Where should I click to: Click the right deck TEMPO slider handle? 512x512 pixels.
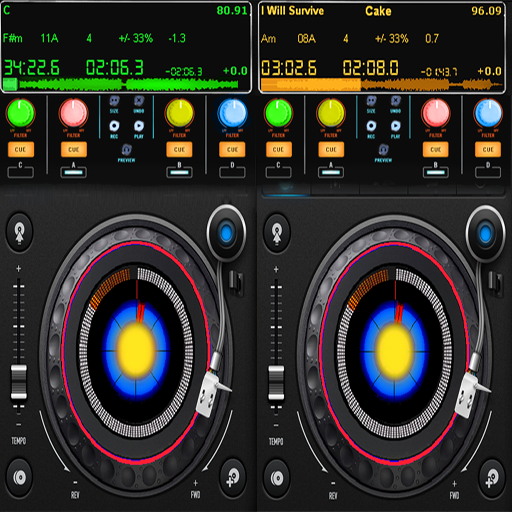(276, 382)
